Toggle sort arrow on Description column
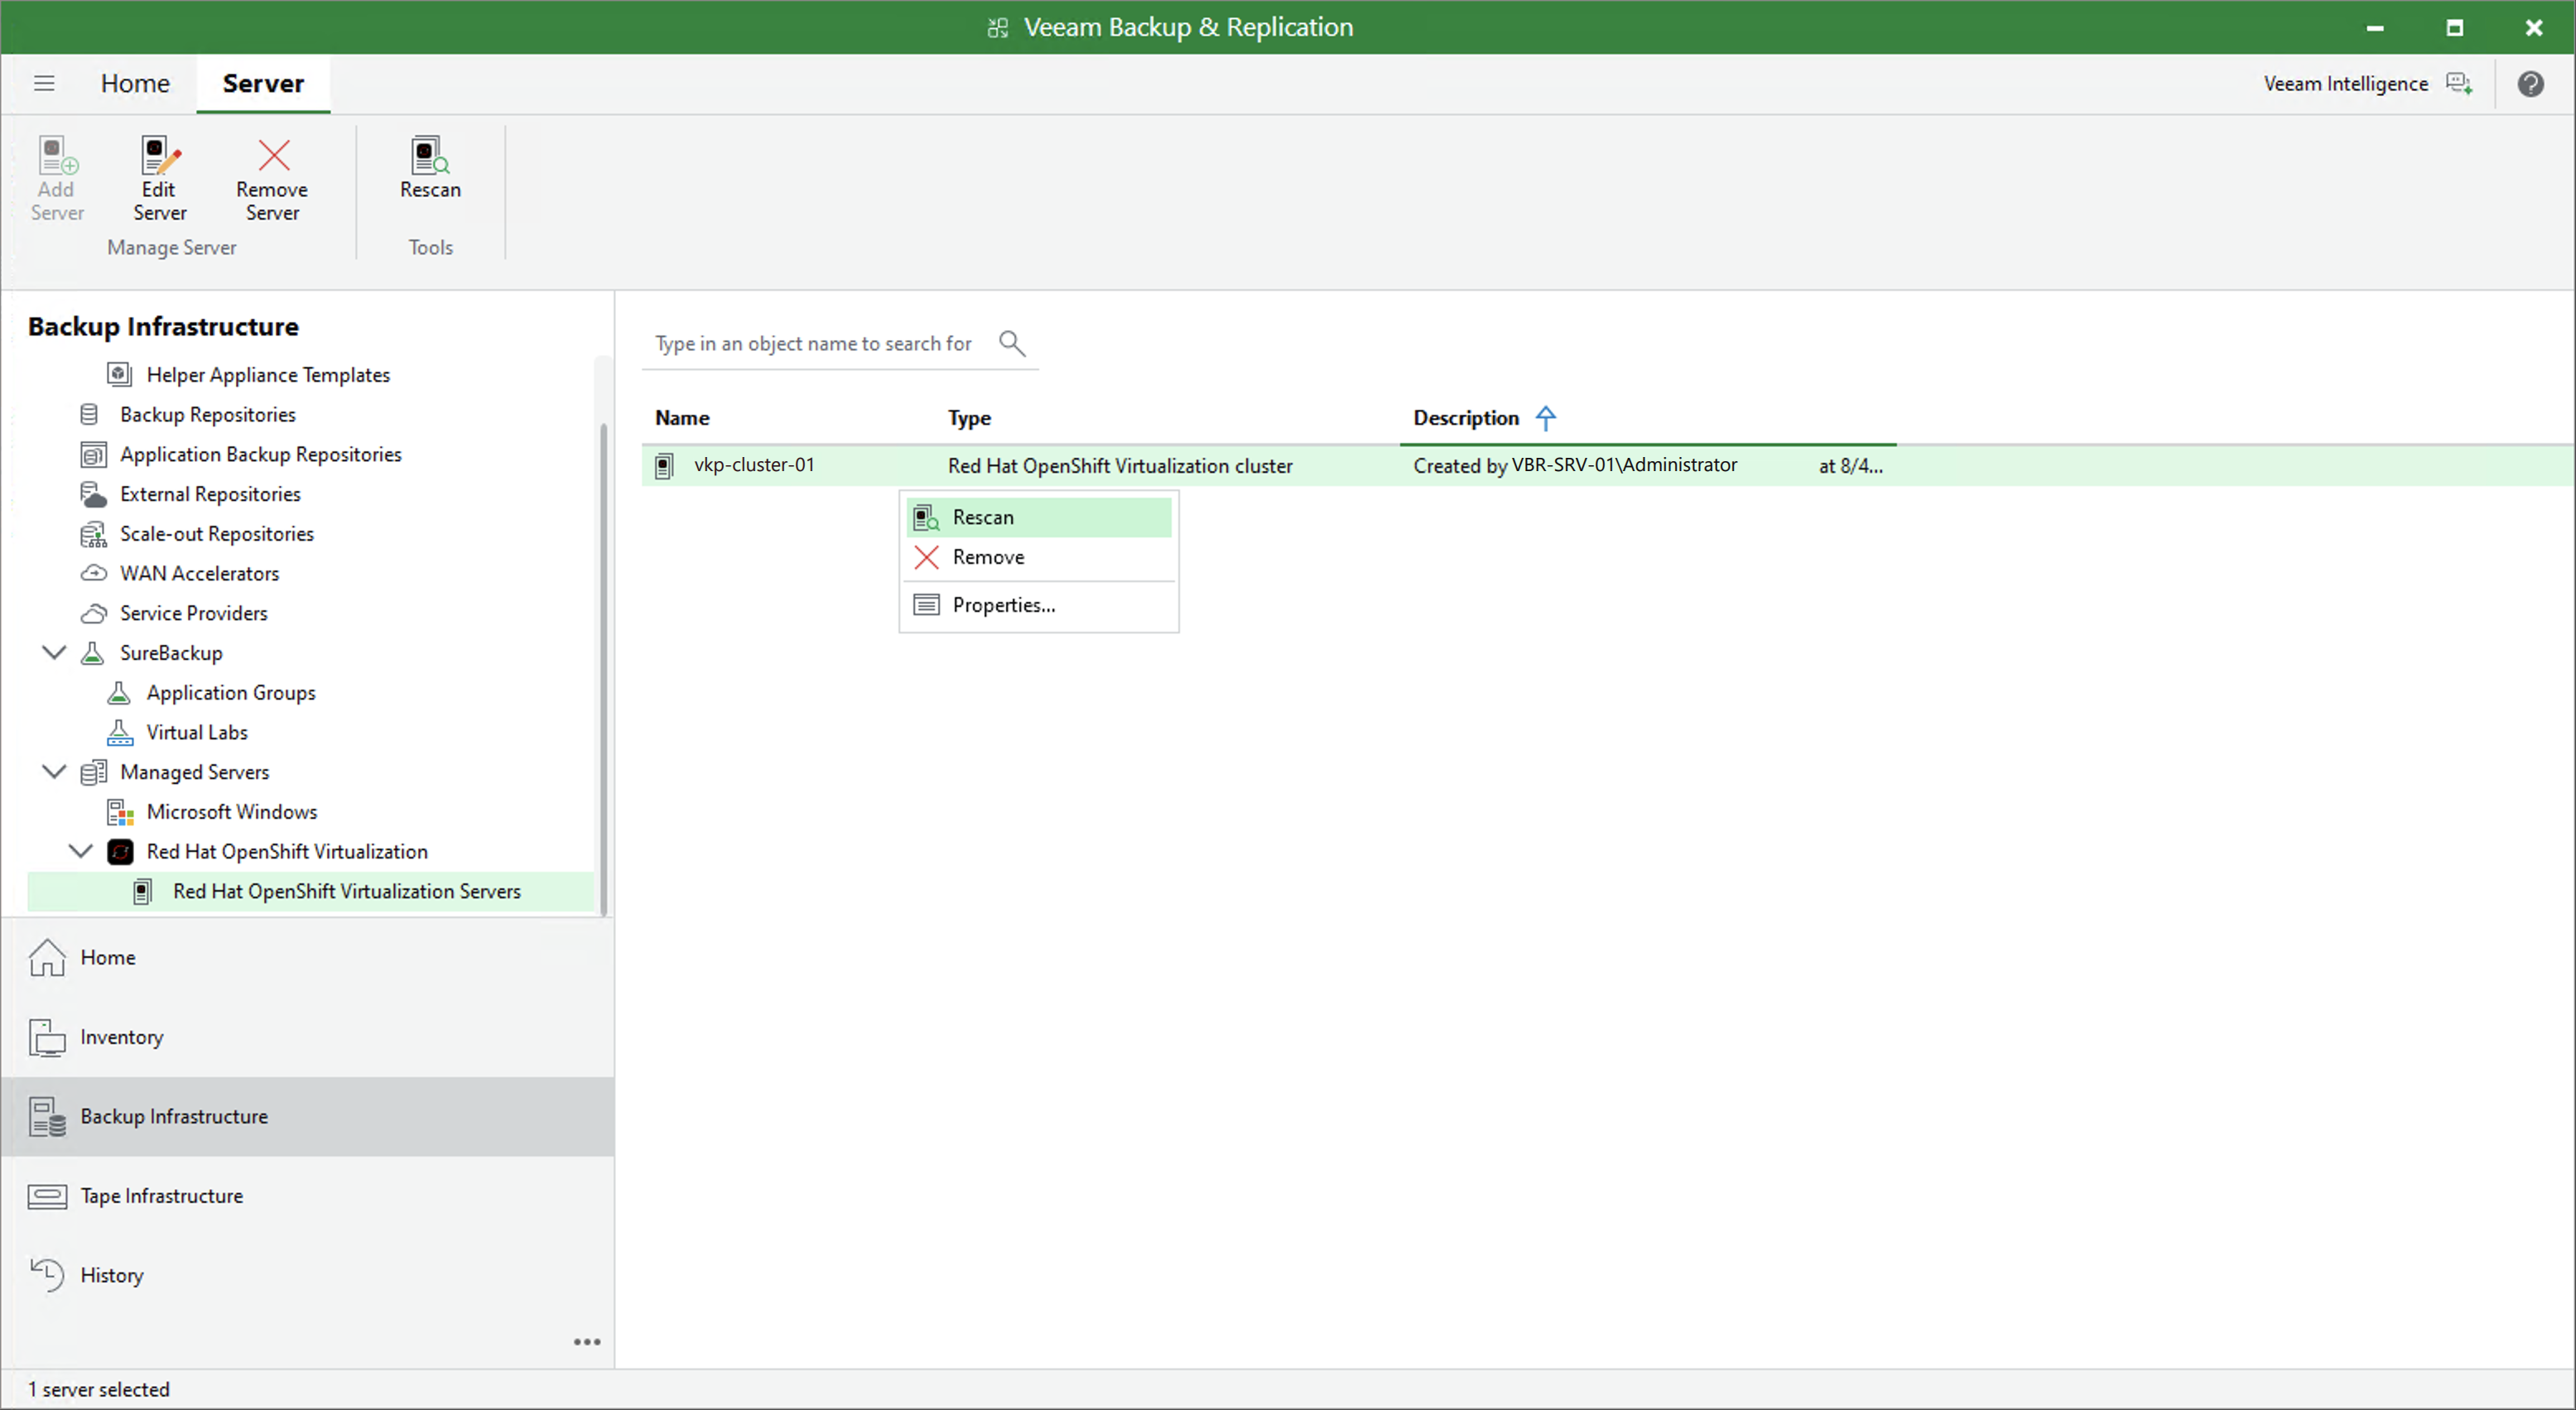The image size is (2576, 1410). point(1546,418)
